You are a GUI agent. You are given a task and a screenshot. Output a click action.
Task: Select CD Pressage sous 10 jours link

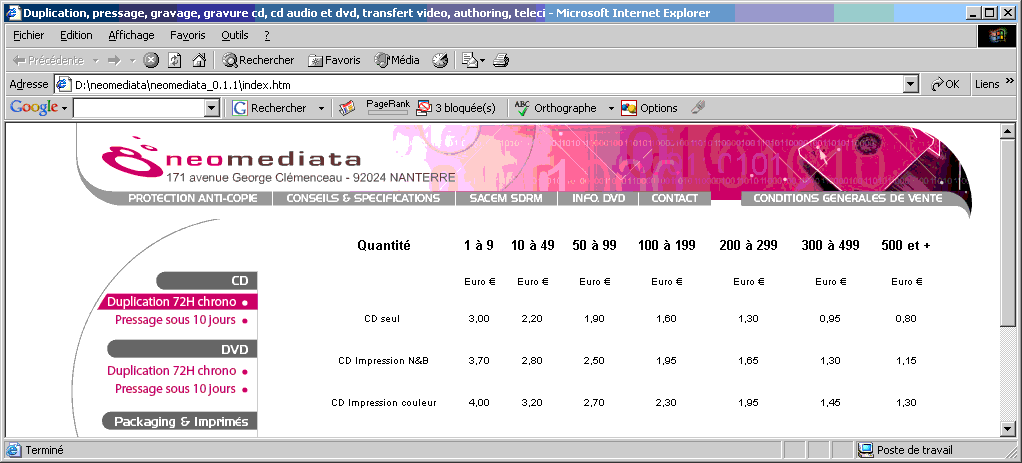tap(181, 320)
